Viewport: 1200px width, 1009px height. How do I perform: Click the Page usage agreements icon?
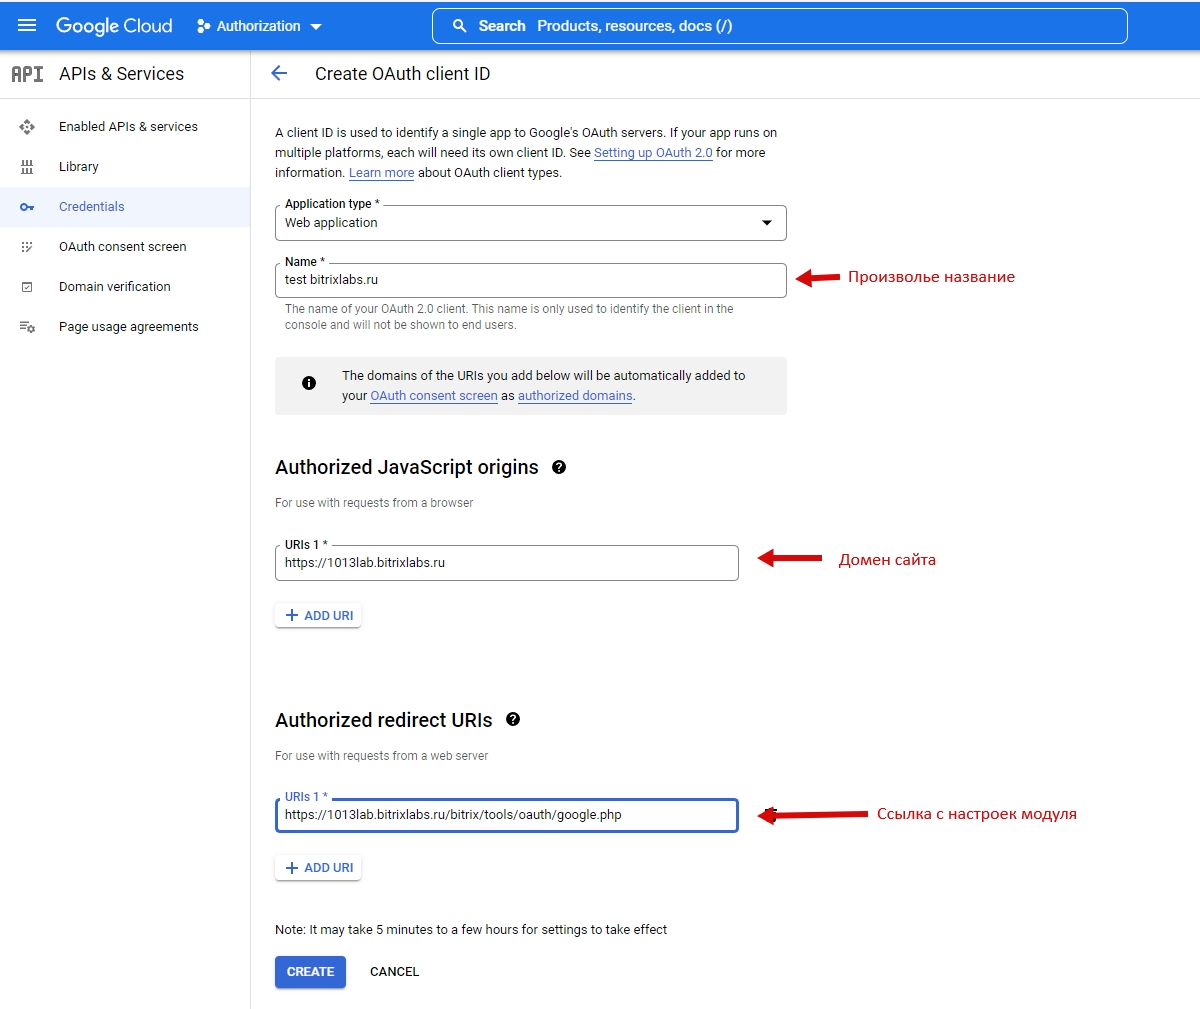pyautogui.click(x=27, y=327)
